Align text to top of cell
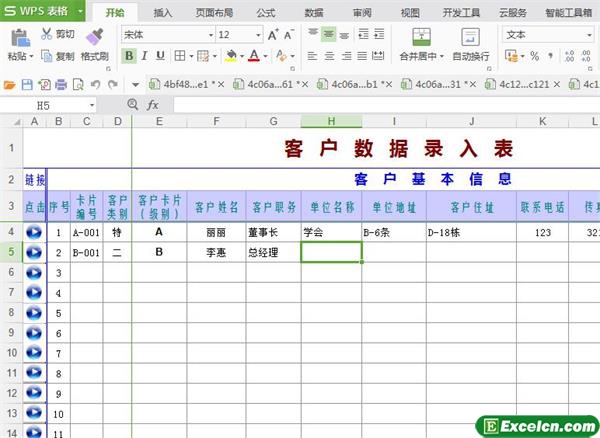This screenshot has width=600, height=438. point(313,34)
